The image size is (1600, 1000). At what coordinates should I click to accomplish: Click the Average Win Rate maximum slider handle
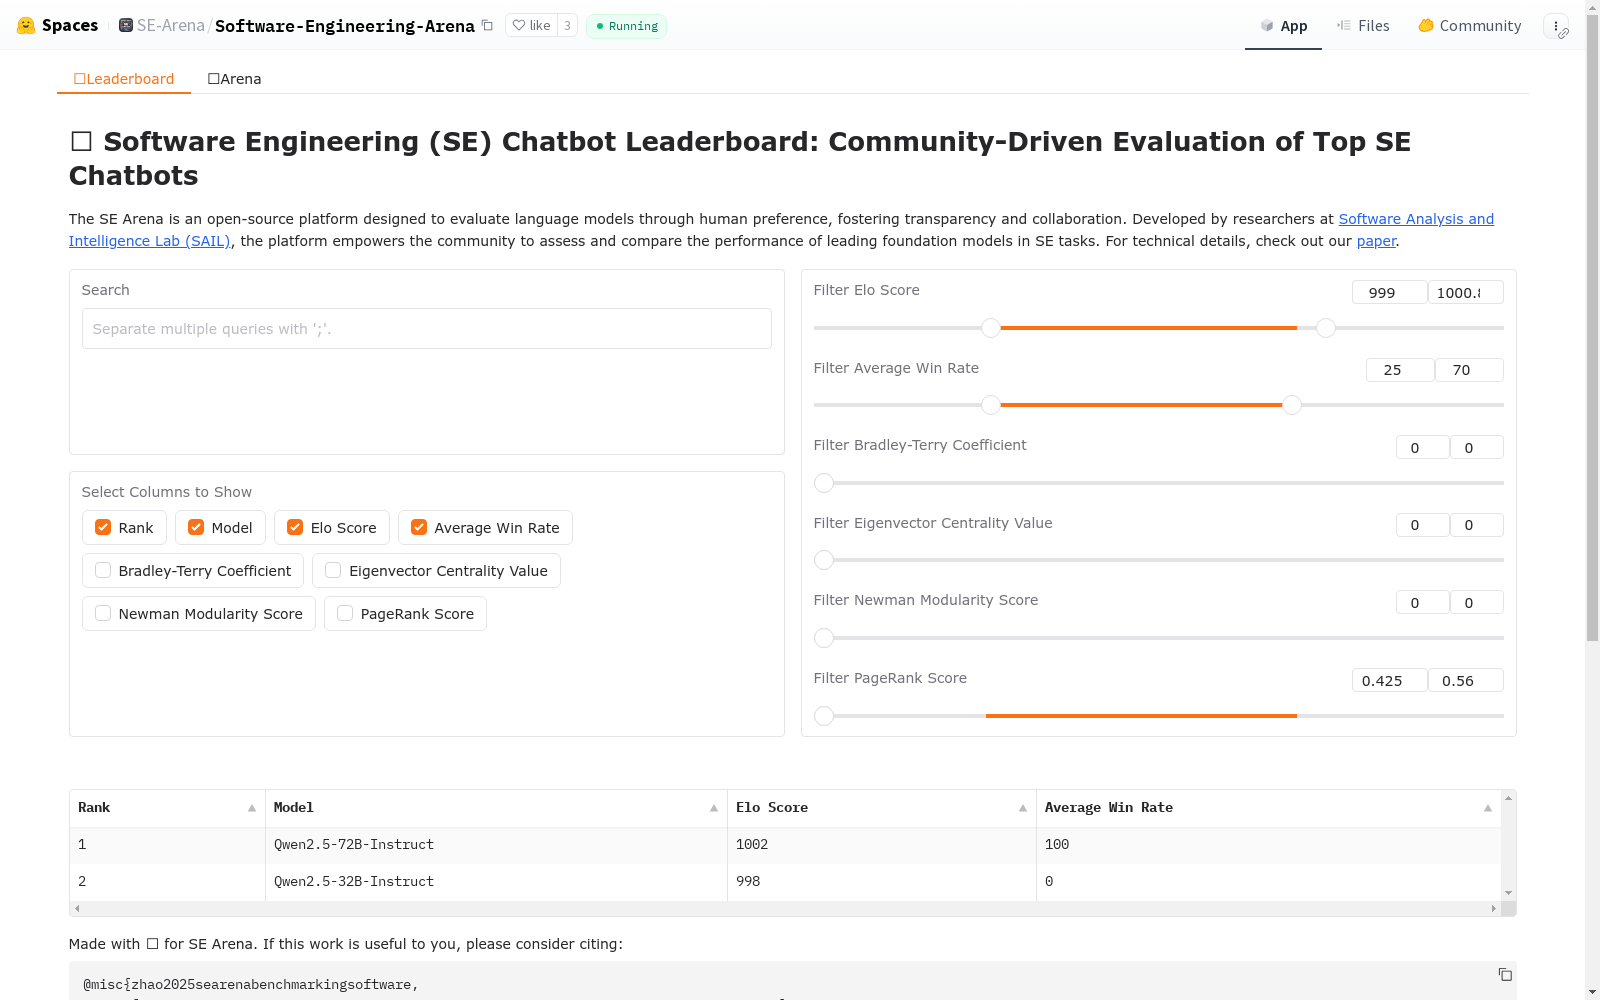click(x=1292, y=405)
